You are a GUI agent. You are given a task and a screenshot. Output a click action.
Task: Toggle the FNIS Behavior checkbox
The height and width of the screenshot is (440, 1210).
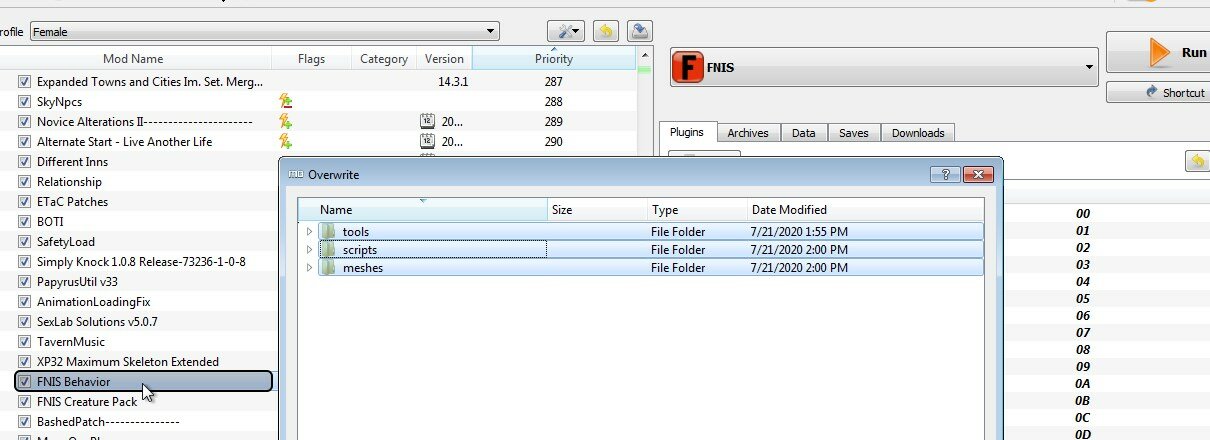[24, 381]
